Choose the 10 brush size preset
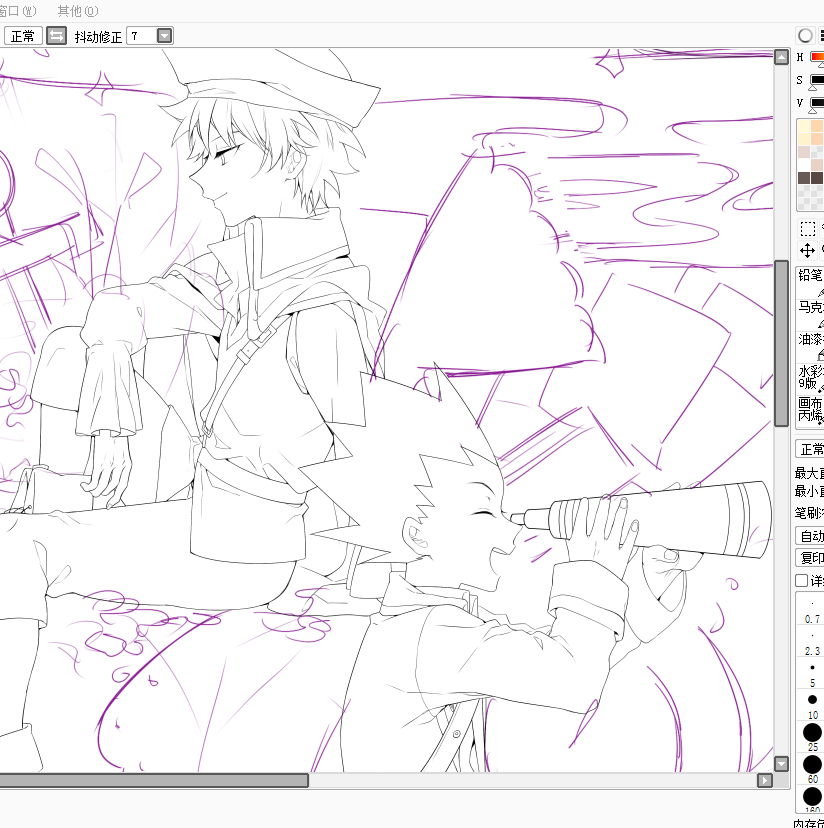Image resolution: width=824 pixels, height=828 pixels. tap(812, 705)
